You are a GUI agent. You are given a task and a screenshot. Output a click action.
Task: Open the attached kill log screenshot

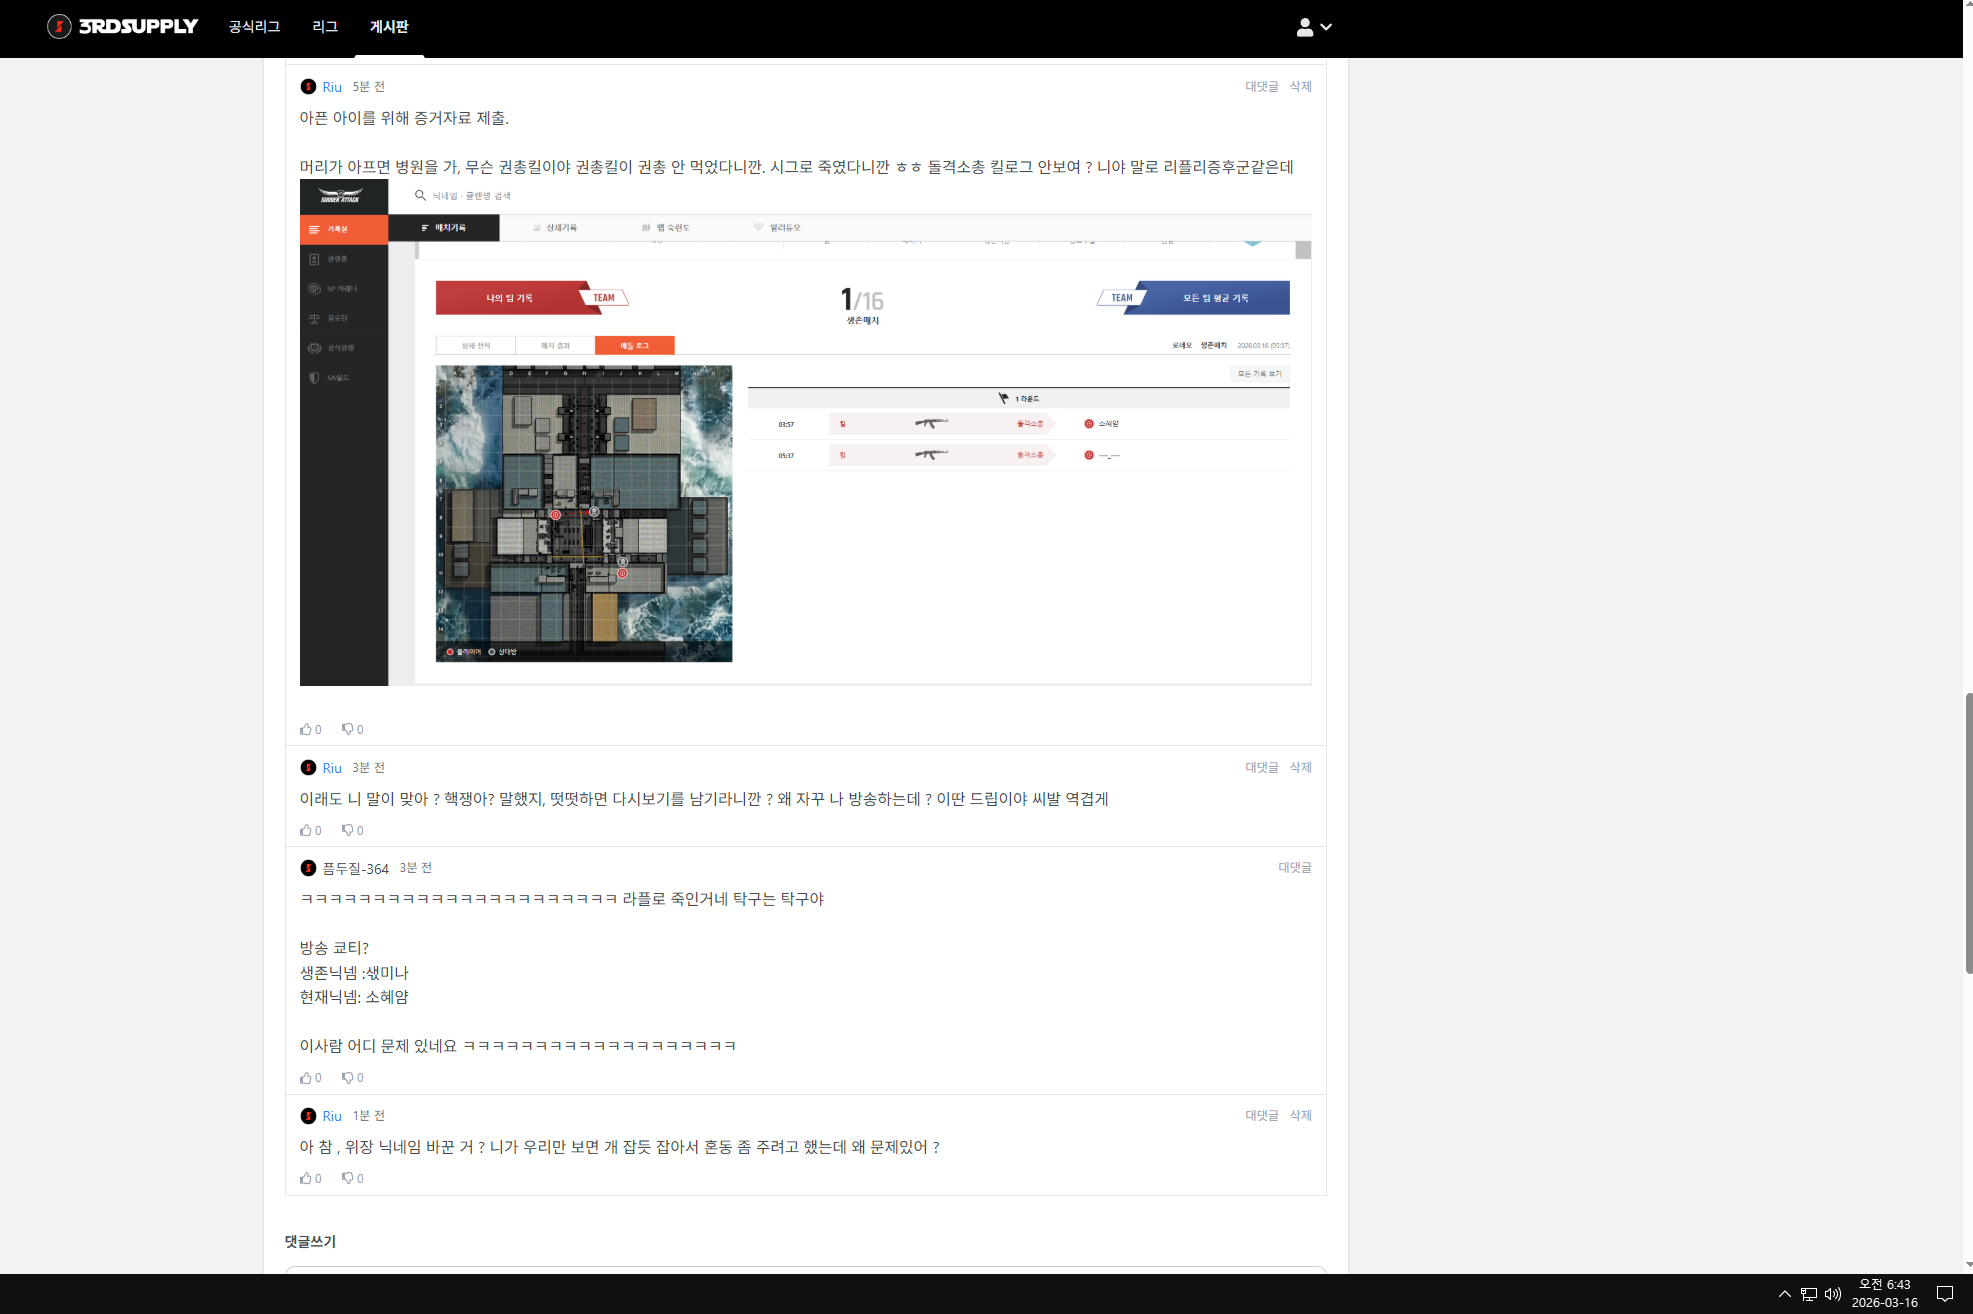click(x=805, y=432)
